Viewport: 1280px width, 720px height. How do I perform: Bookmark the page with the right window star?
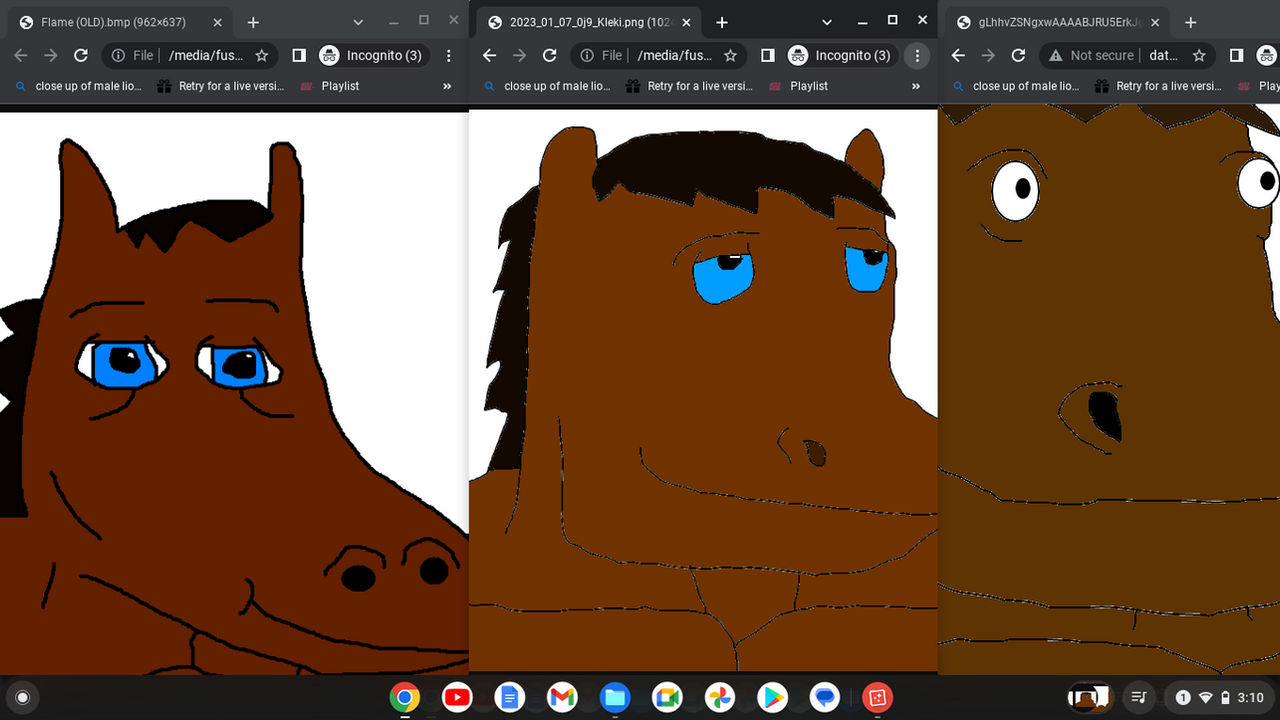1200,56
